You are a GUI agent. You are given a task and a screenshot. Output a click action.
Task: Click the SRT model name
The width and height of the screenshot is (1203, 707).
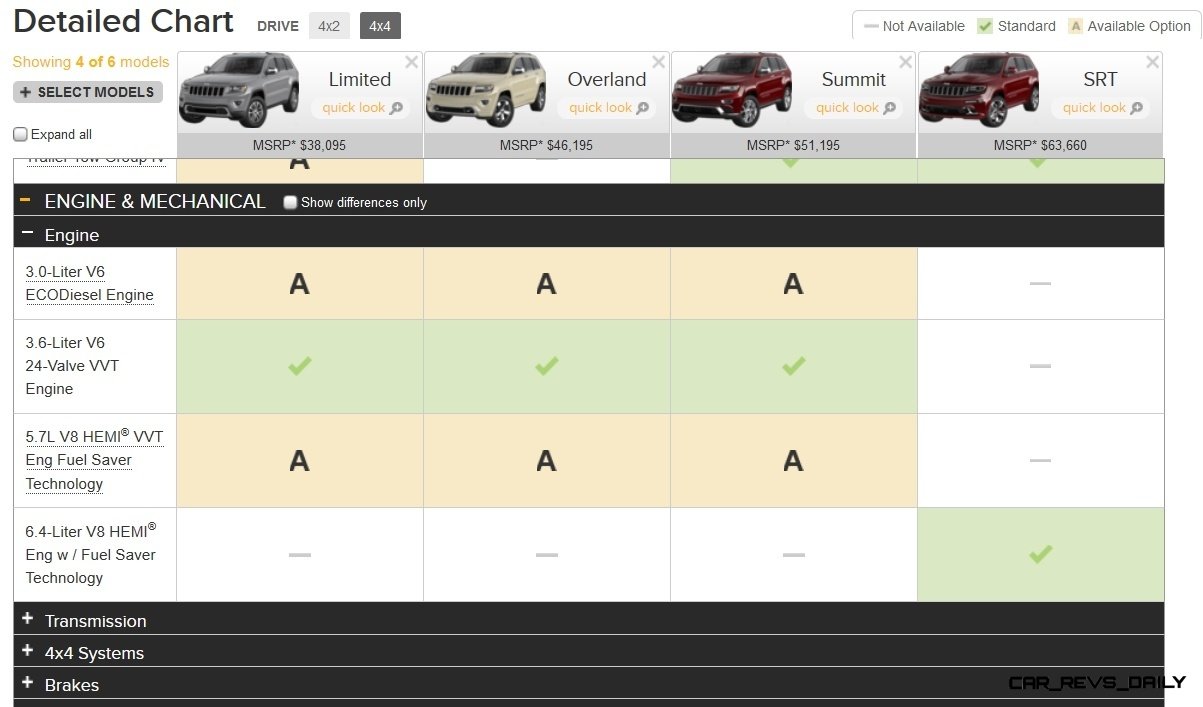(x=1101, y=79)
